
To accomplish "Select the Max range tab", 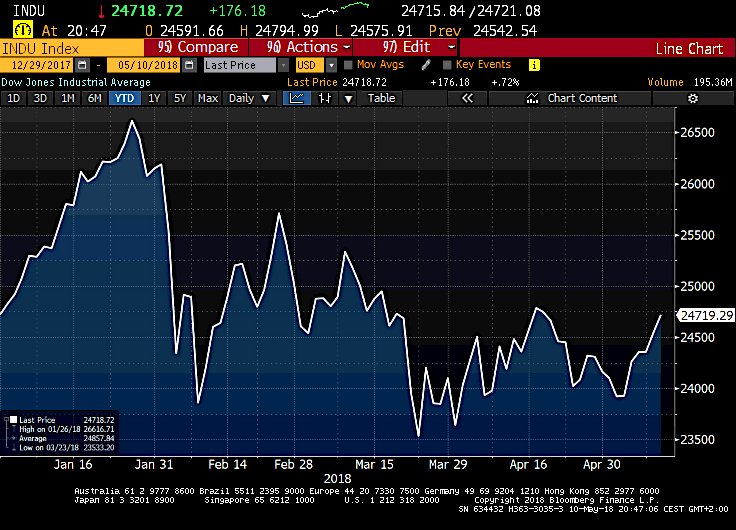I will 208,98.
